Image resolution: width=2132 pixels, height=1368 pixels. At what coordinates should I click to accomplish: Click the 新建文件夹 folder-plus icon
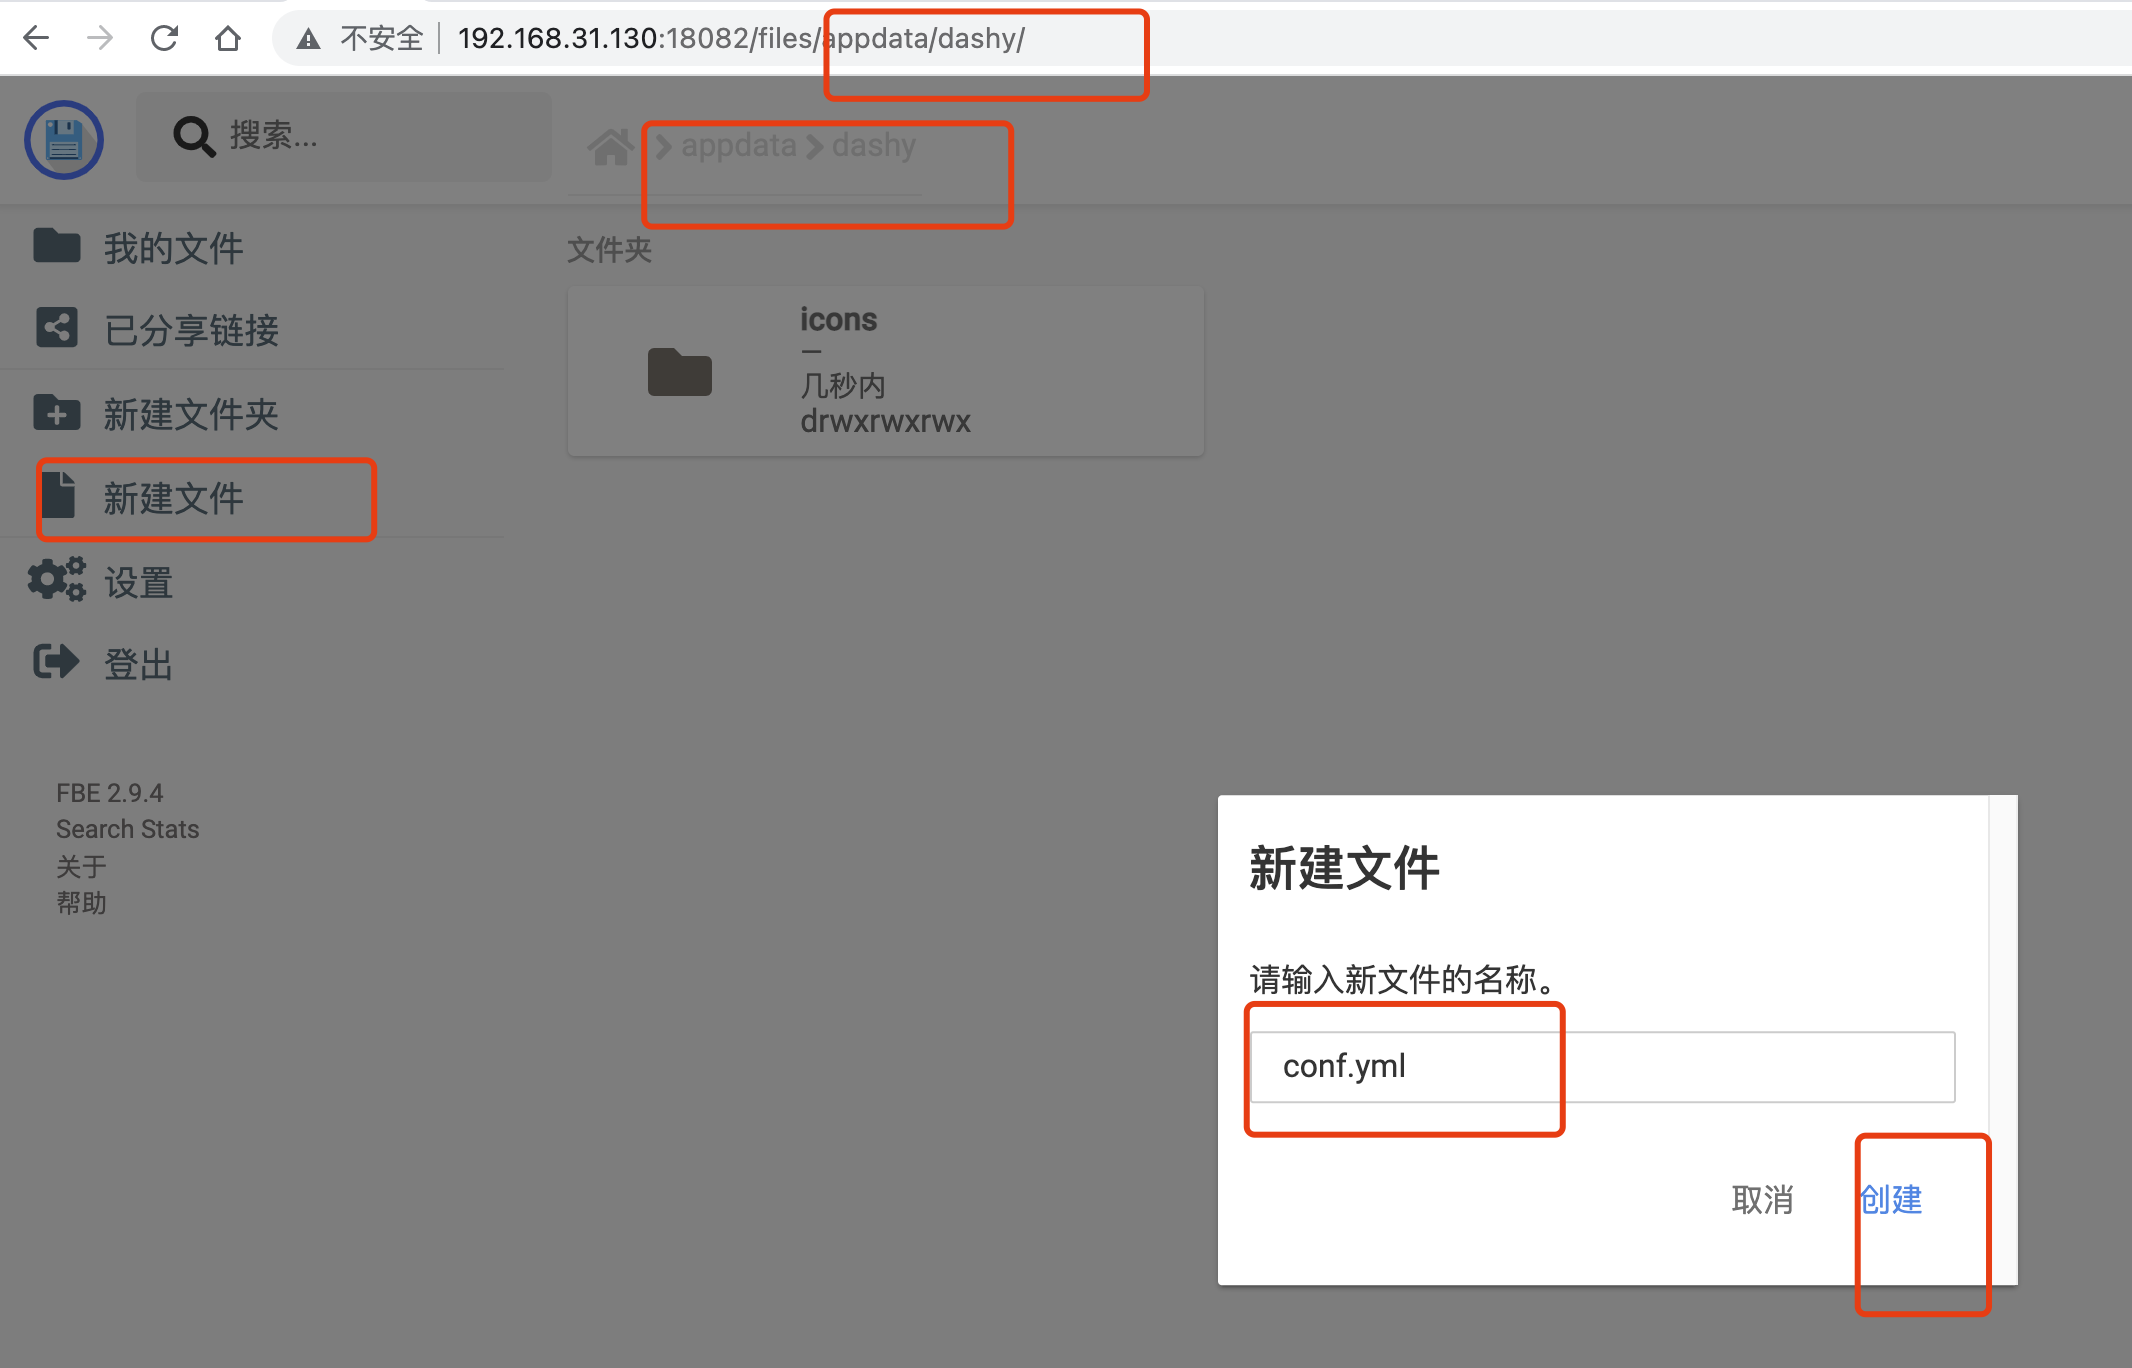57,413
